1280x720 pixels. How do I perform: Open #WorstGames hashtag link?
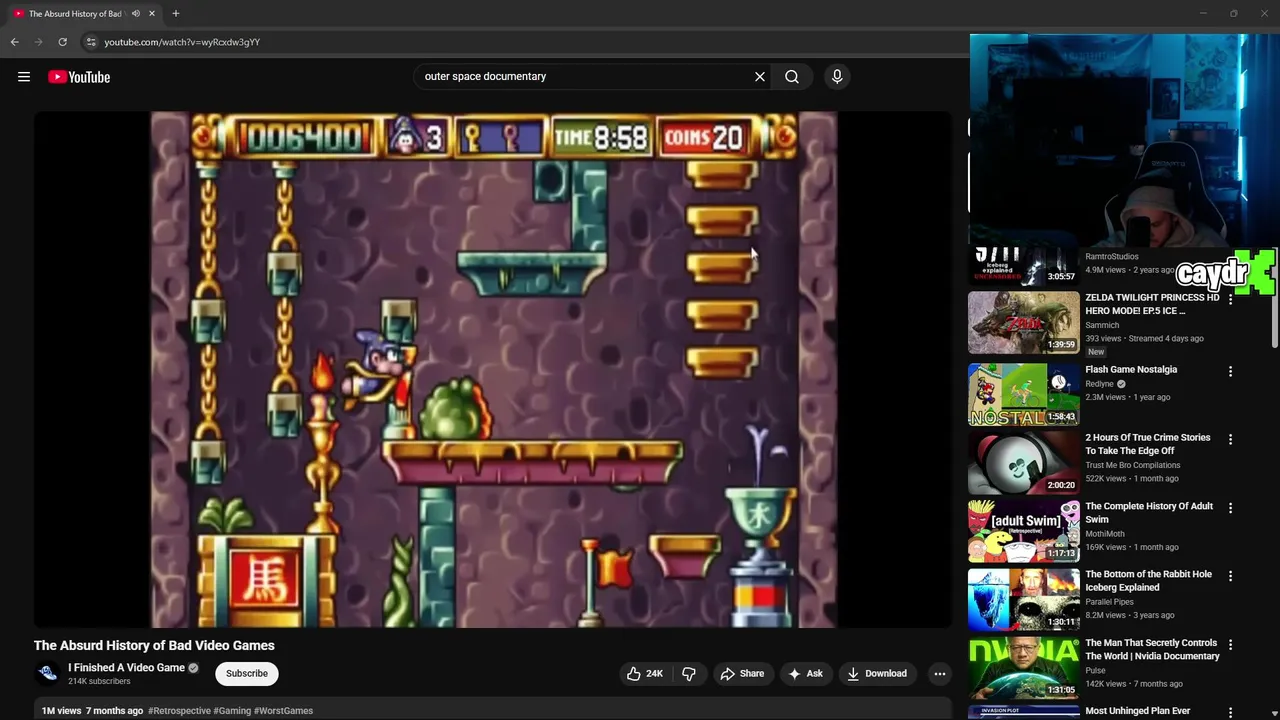[x=284, y=711]
